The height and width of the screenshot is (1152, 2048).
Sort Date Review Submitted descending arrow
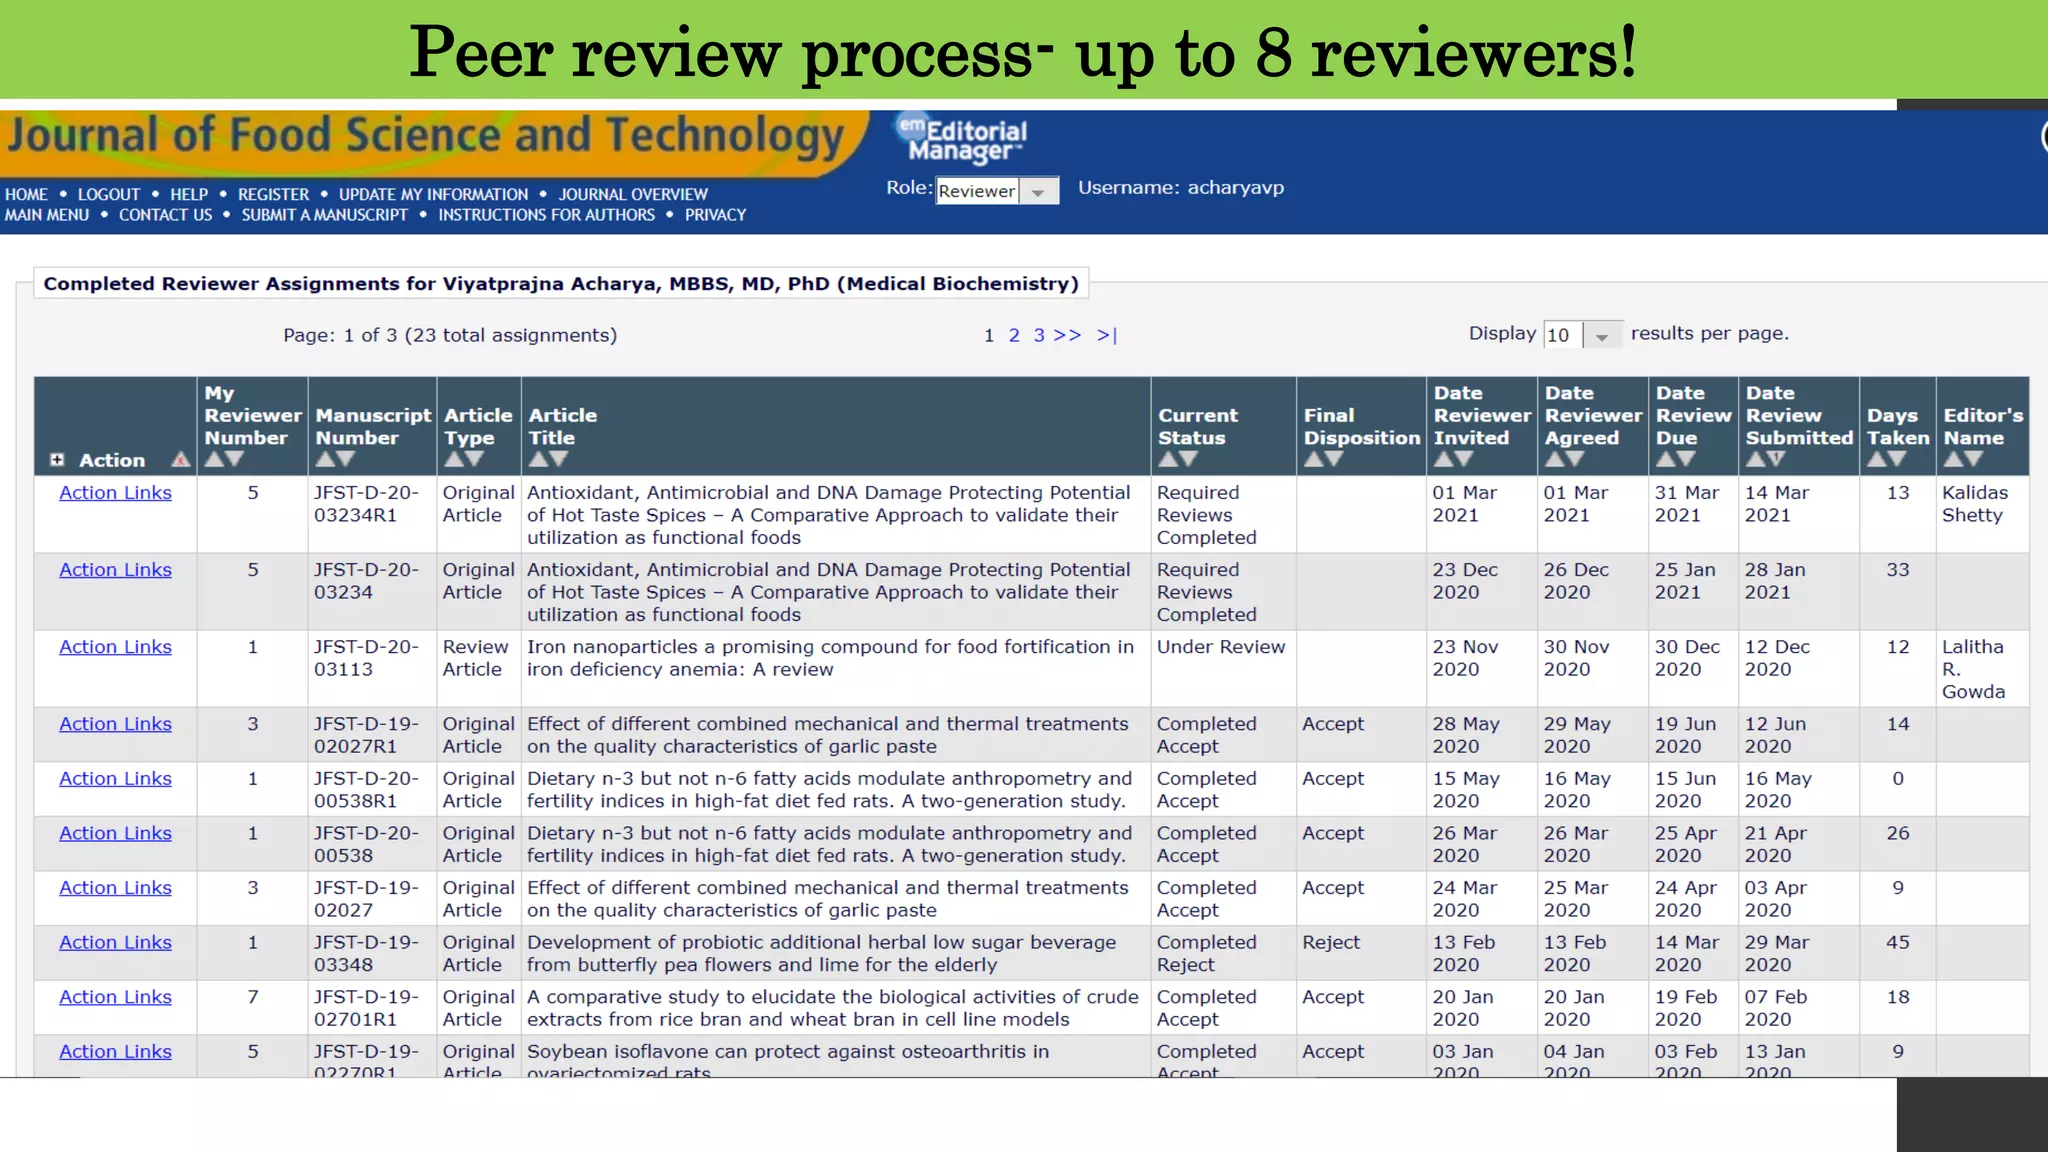pos(1776,459)
